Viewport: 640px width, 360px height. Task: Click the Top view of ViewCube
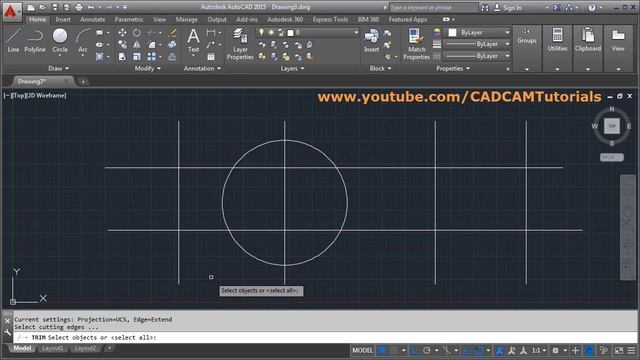(x=611, y=126)
